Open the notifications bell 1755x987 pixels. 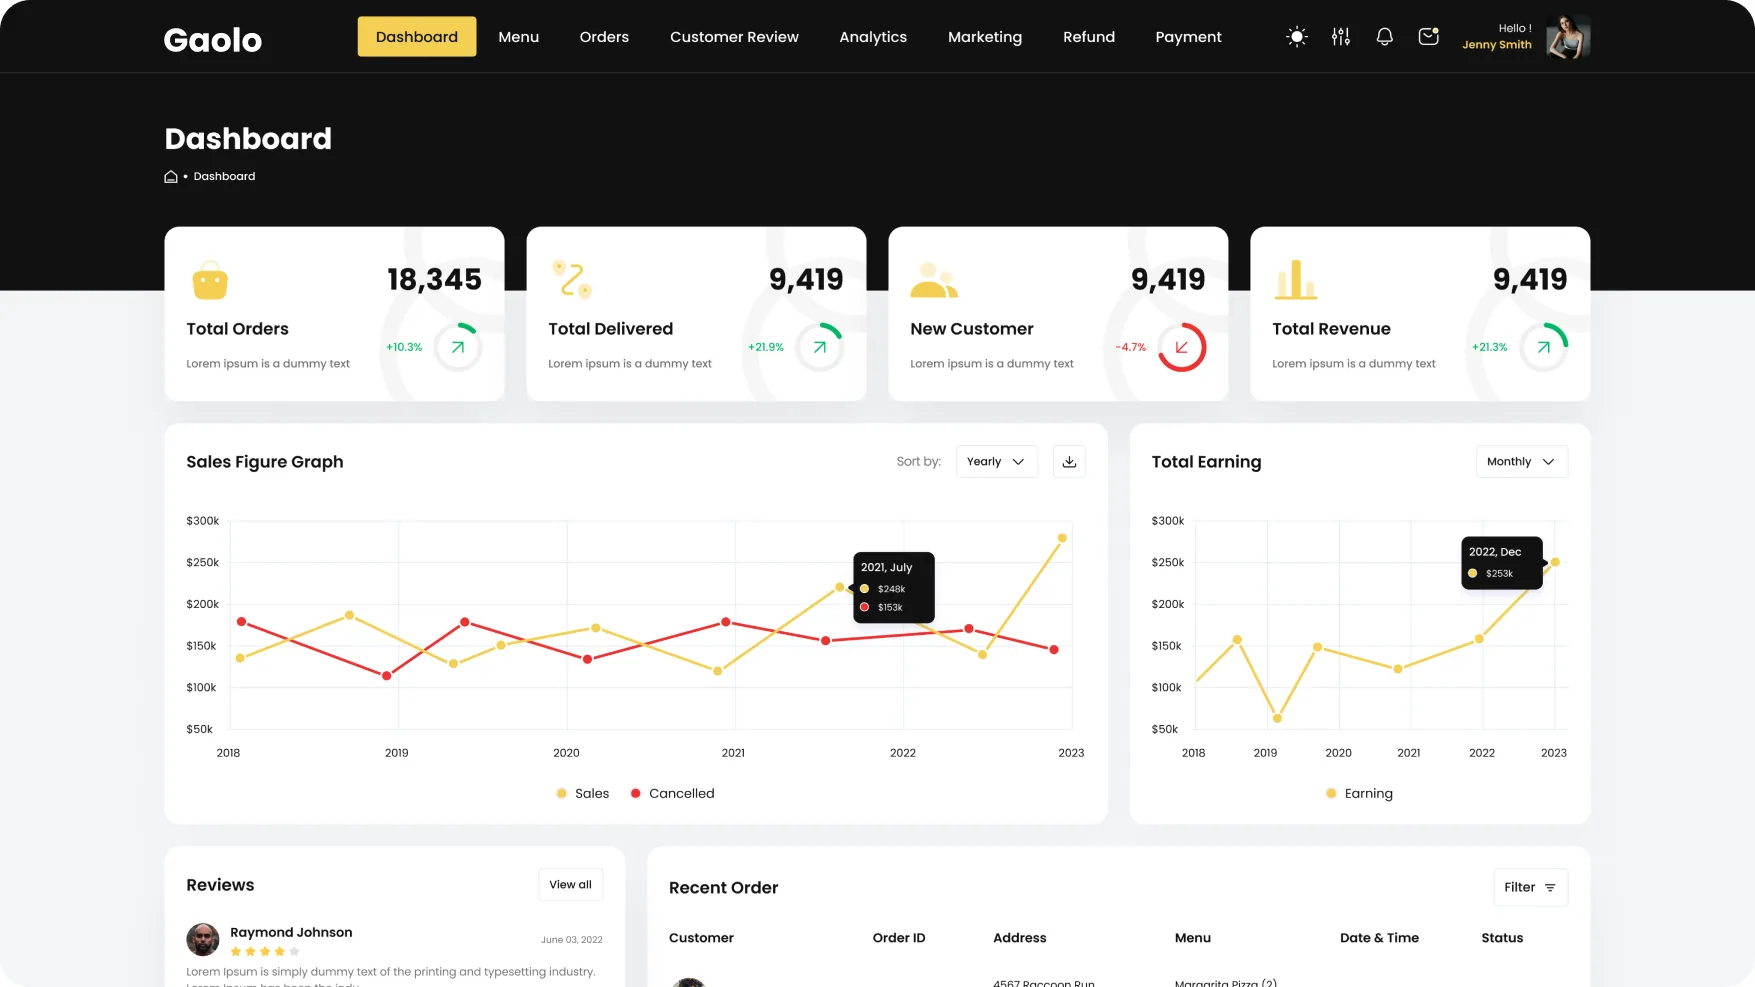[x=1385, y=37]
